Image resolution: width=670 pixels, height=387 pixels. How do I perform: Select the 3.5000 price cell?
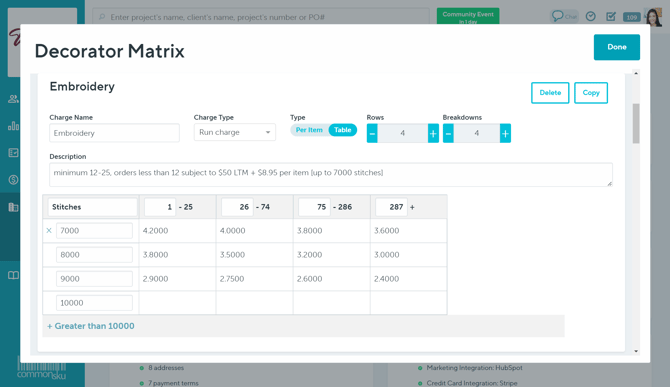[x=254, y=255]
